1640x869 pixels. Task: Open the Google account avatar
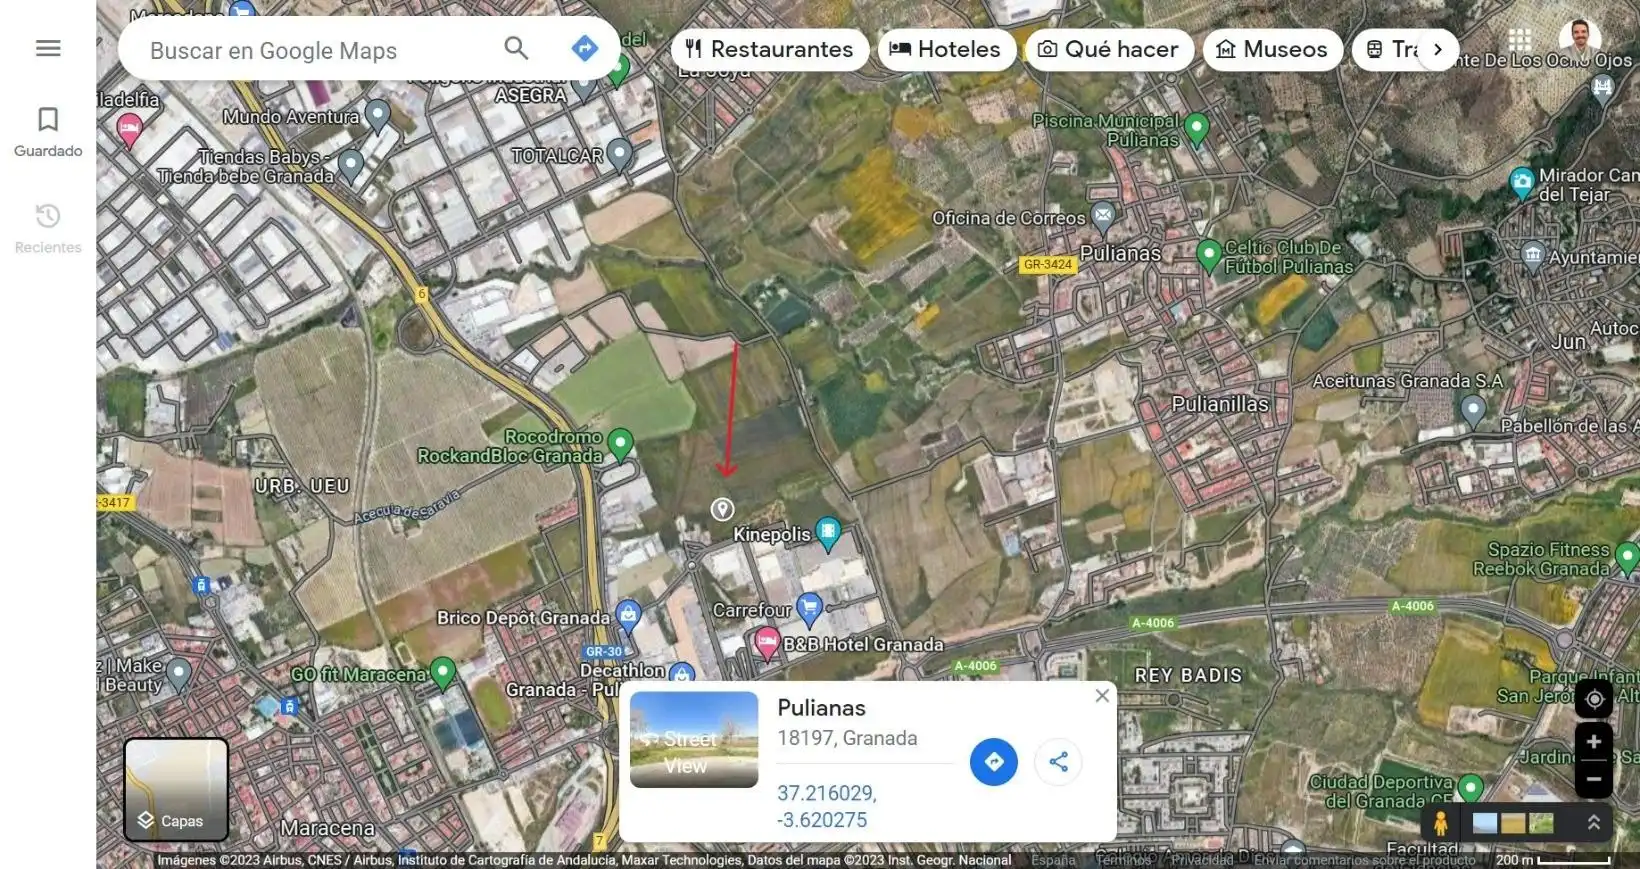coord(1580,40)
